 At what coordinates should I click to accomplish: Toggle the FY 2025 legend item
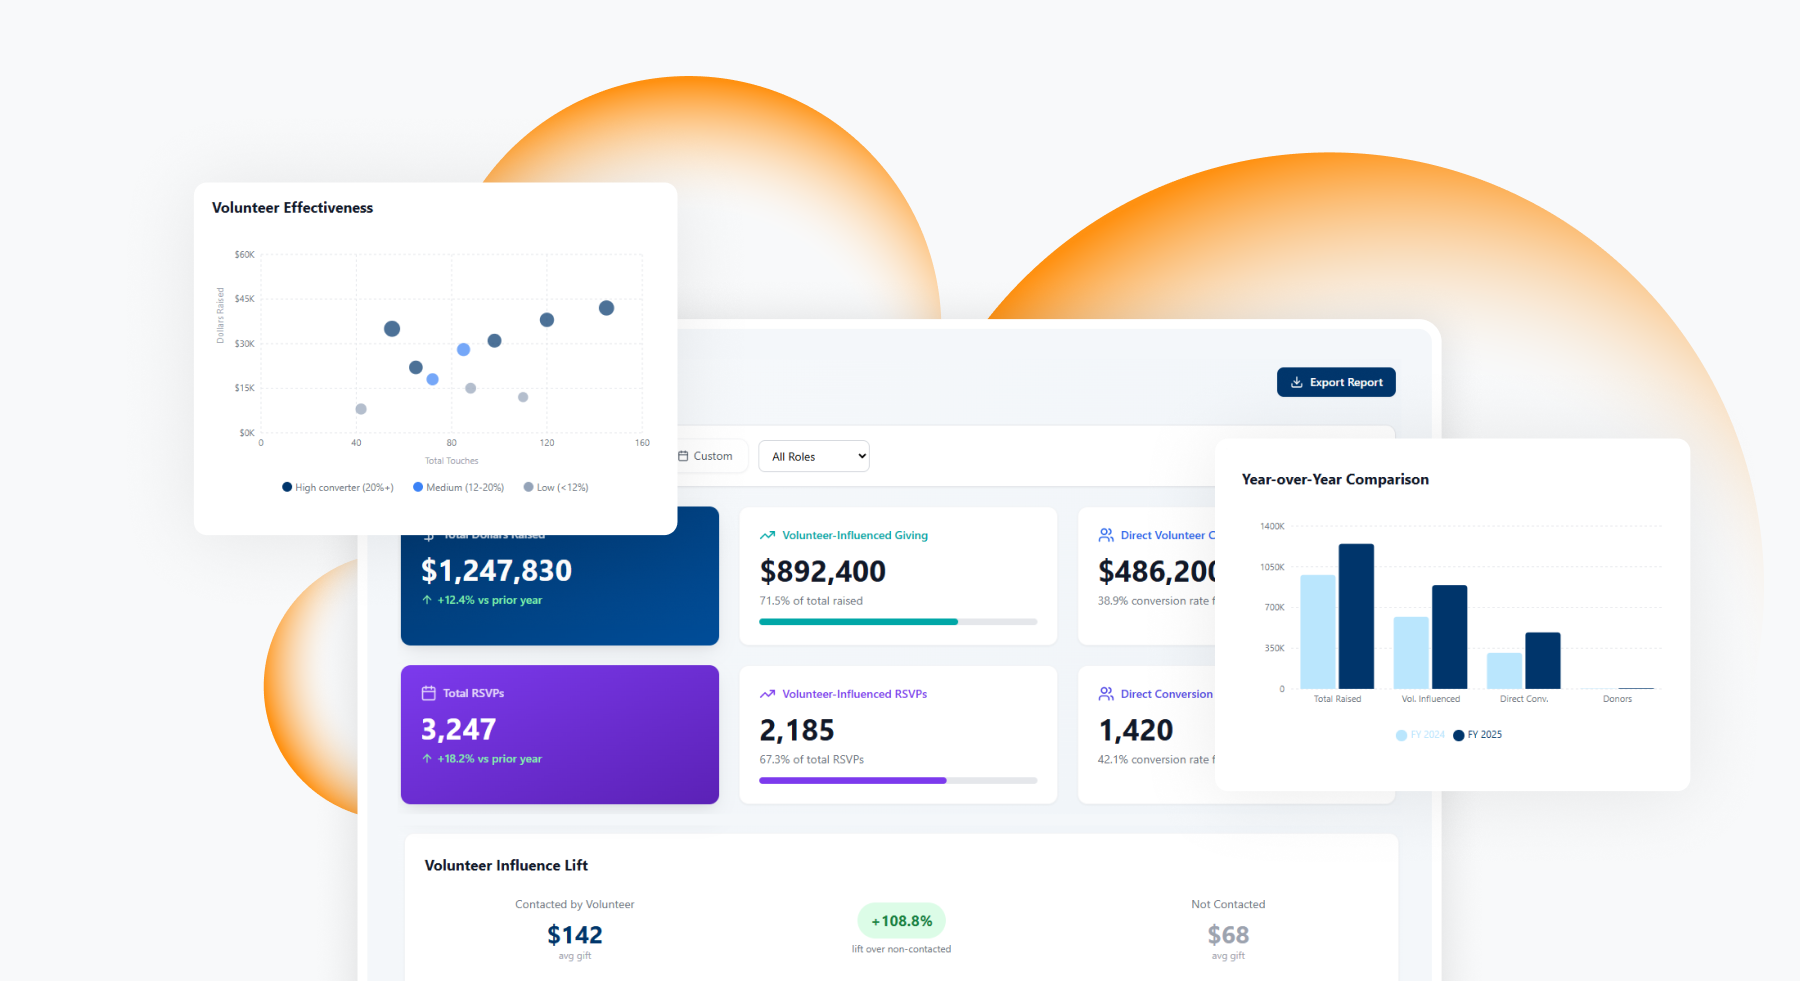pyautogui.click(x=1478, y=735)
